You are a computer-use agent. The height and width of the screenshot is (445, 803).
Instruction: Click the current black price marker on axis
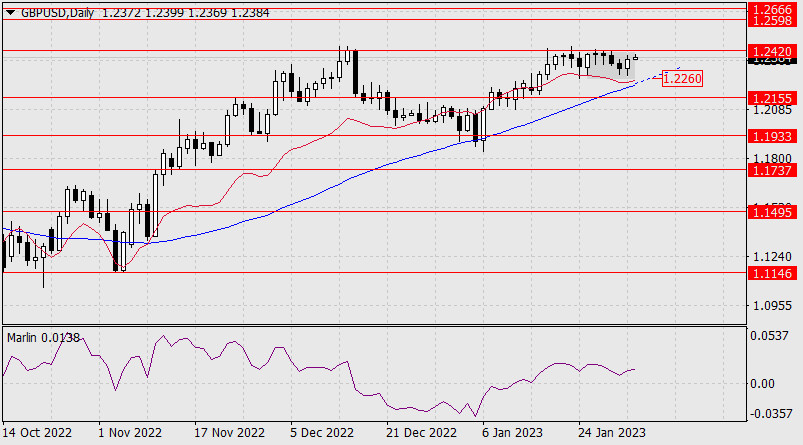pos(772,60)
